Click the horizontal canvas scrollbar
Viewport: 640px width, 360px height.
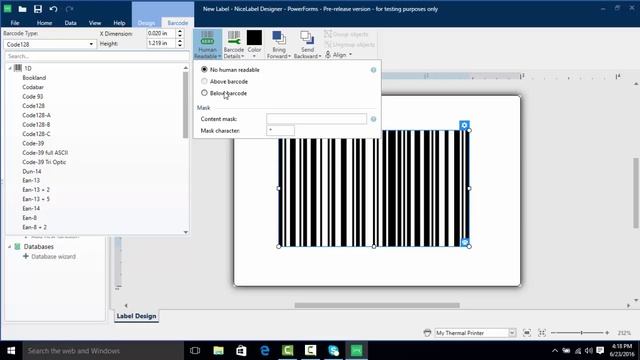377,305
